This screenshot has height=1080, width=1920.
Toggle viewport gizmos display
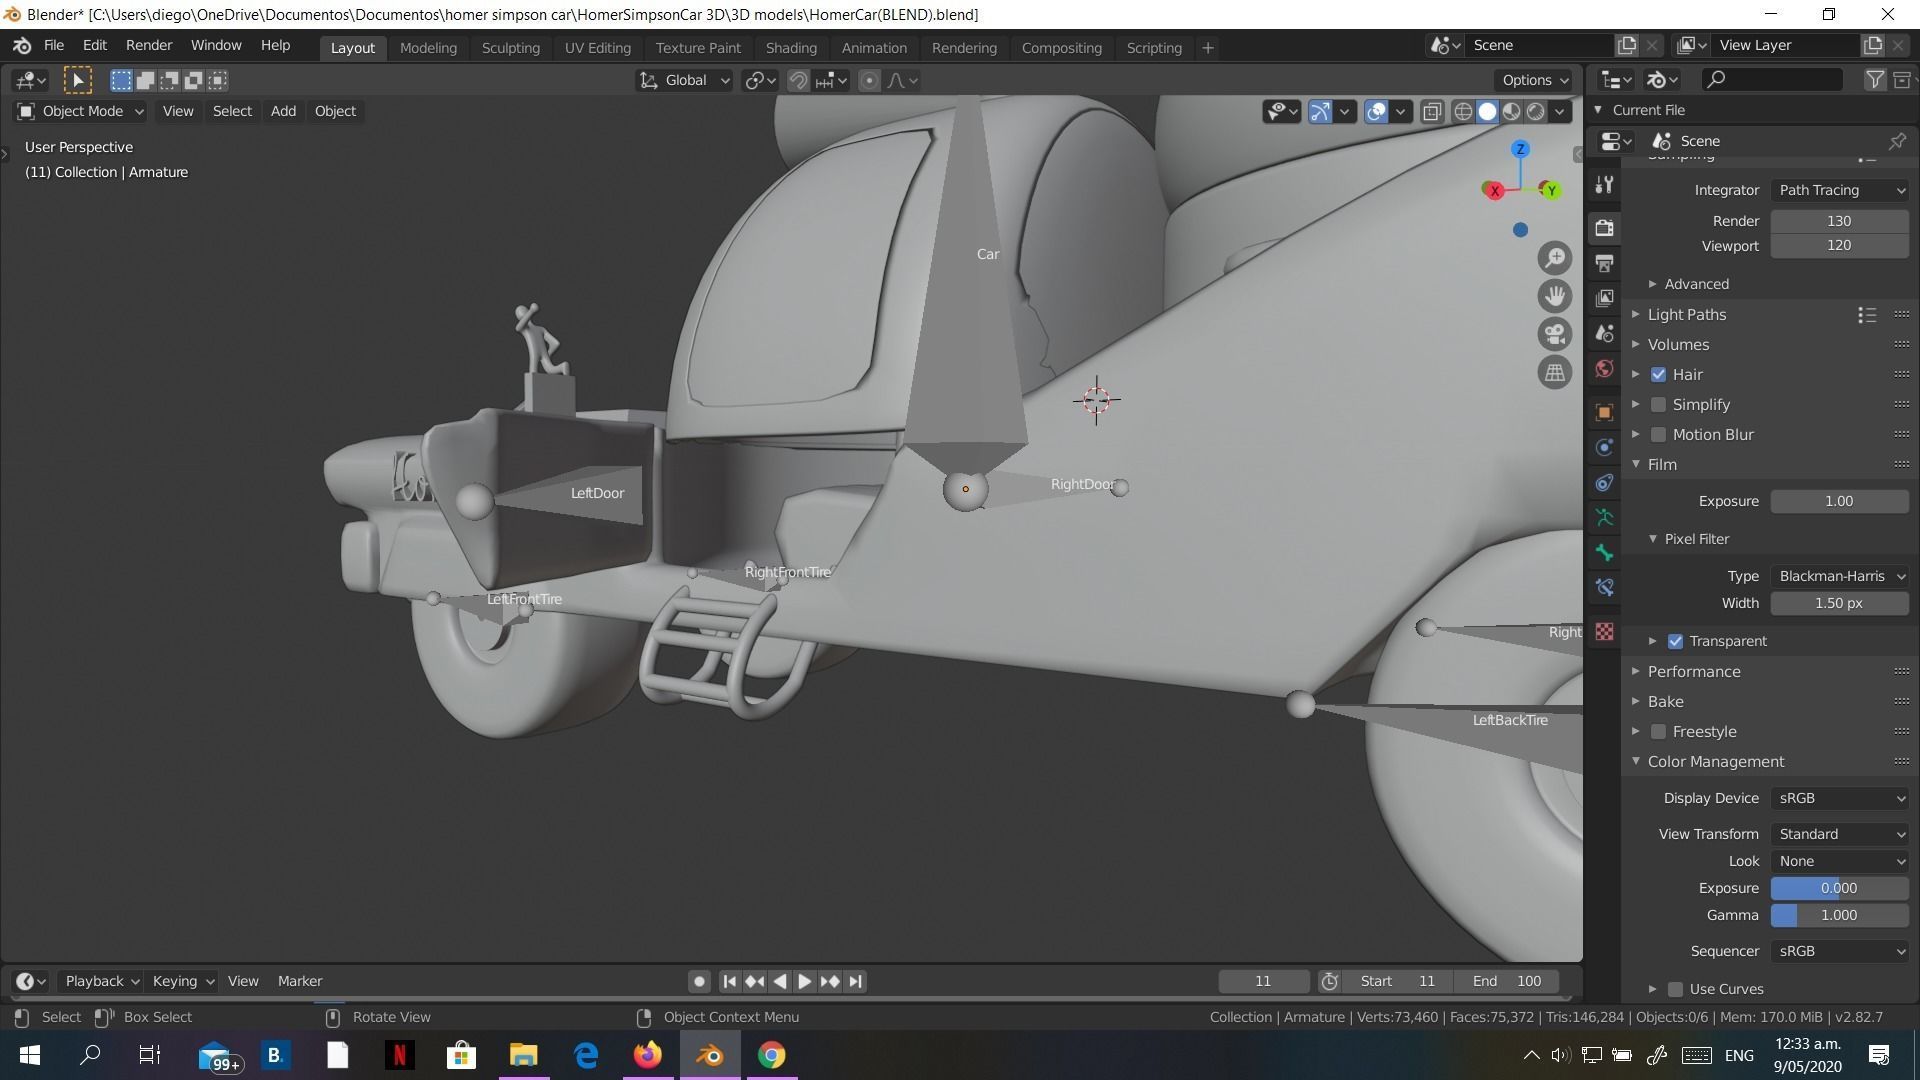pos(1320,111)
